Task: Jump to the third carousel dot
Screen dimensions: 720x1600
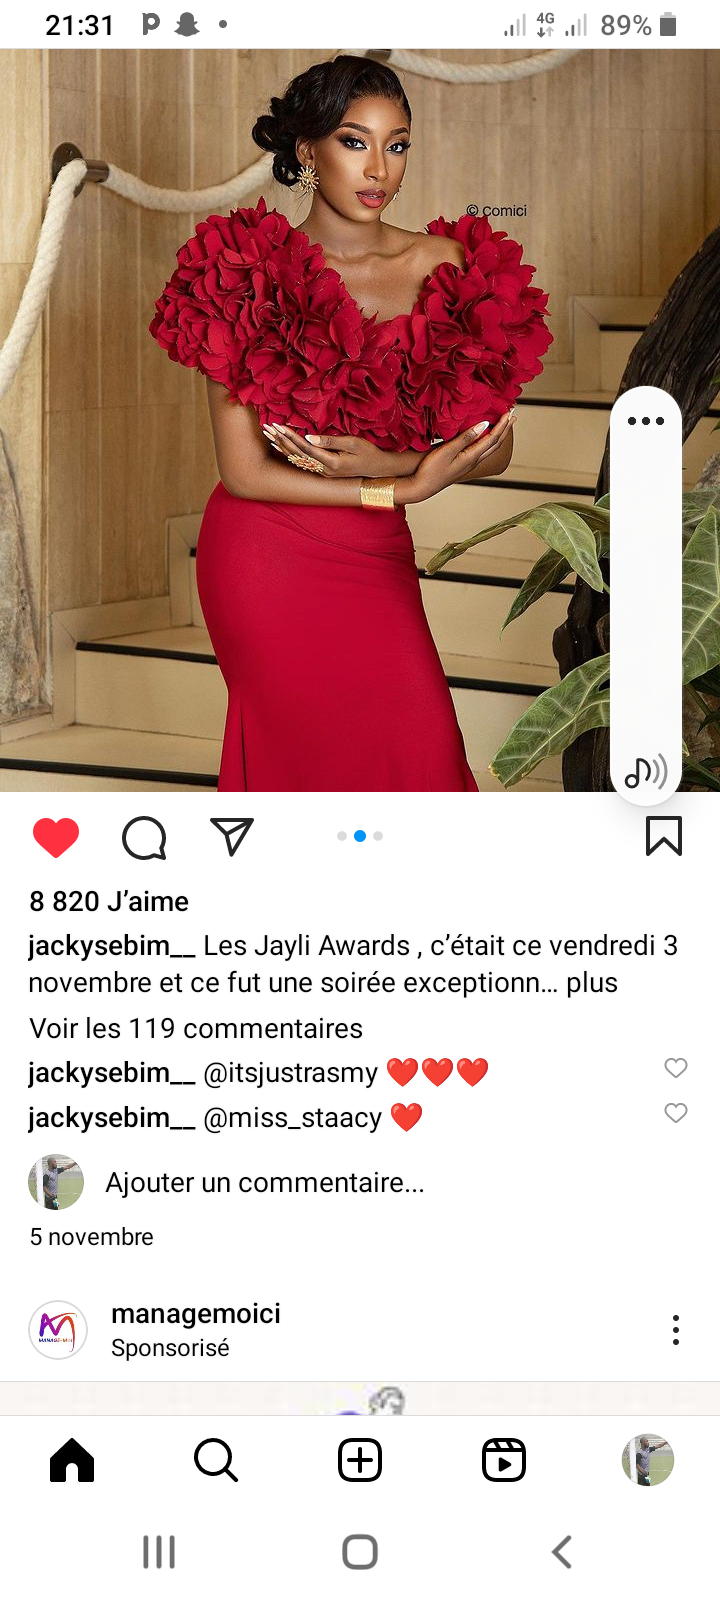Action: coord(378,836)
